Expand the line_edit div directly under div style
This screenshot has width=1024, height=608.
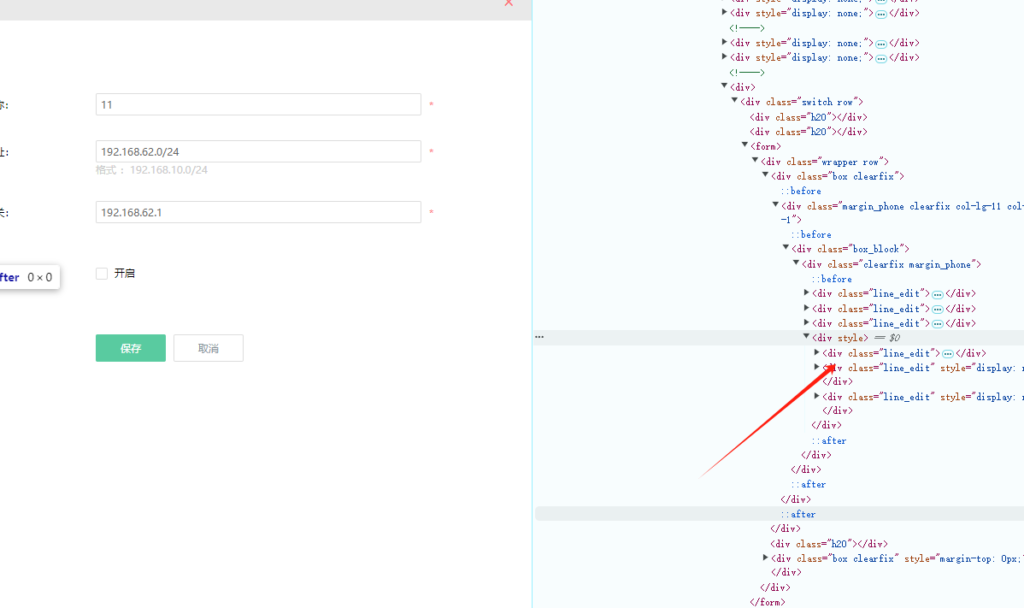pos(817,352)
